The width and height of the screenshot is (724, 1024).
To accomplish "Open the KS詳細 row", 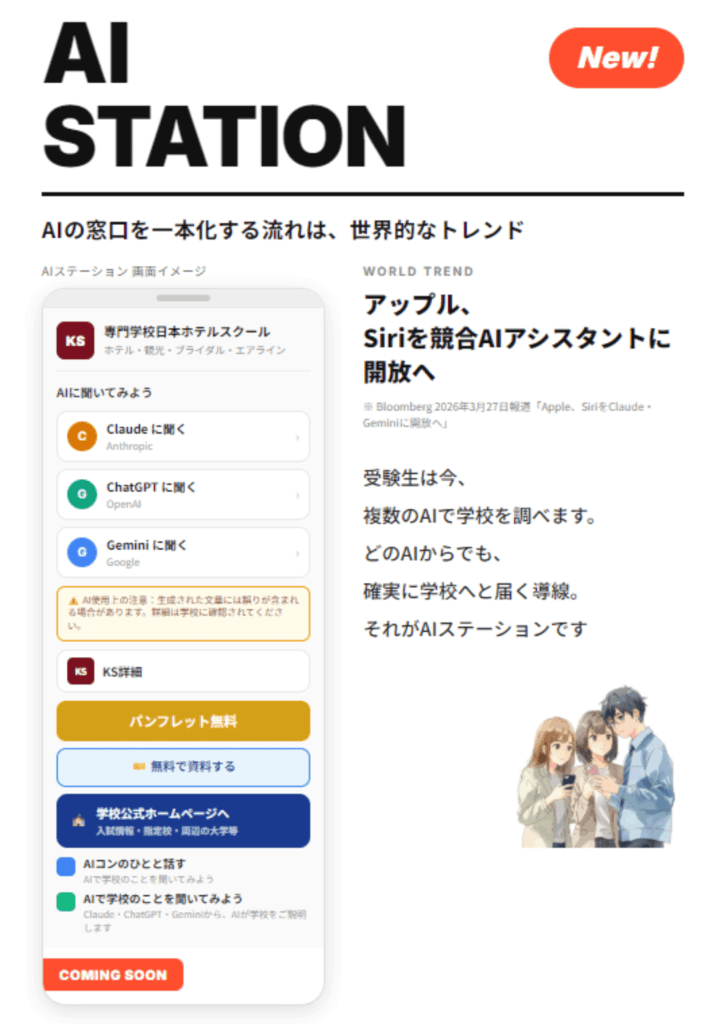I will [x=183, y=671].
